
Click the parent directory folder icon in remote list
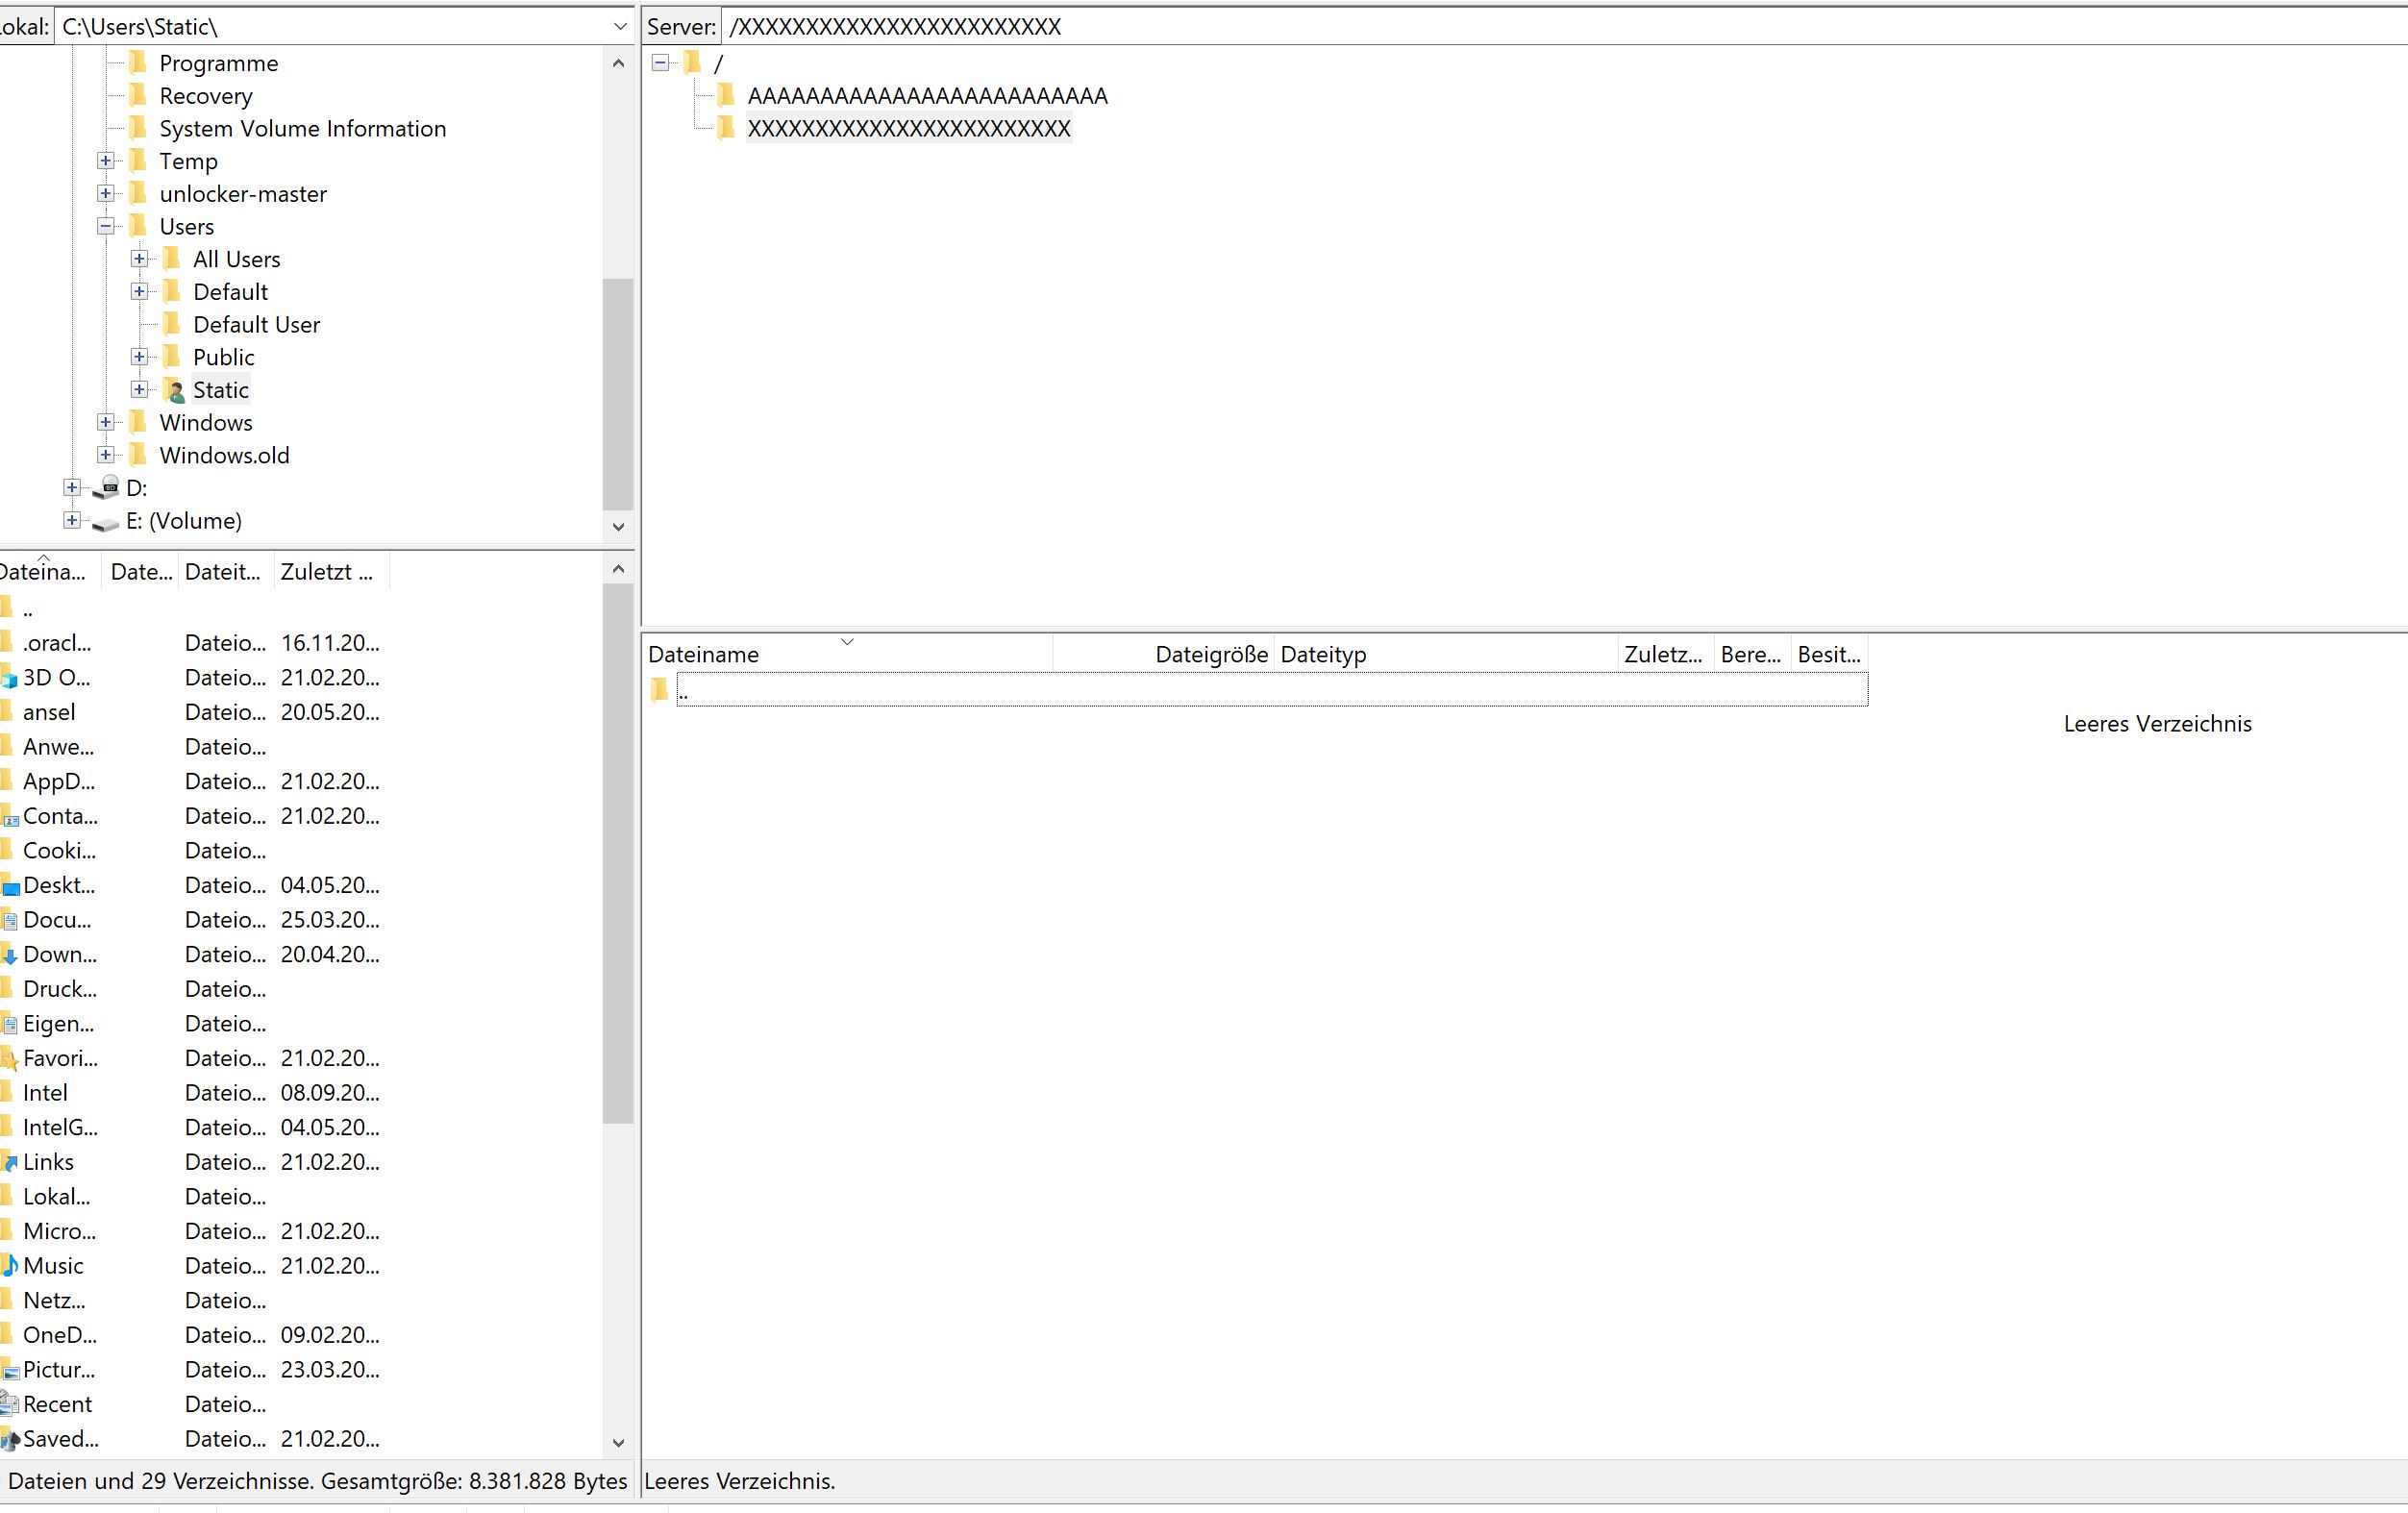(659, 690)
